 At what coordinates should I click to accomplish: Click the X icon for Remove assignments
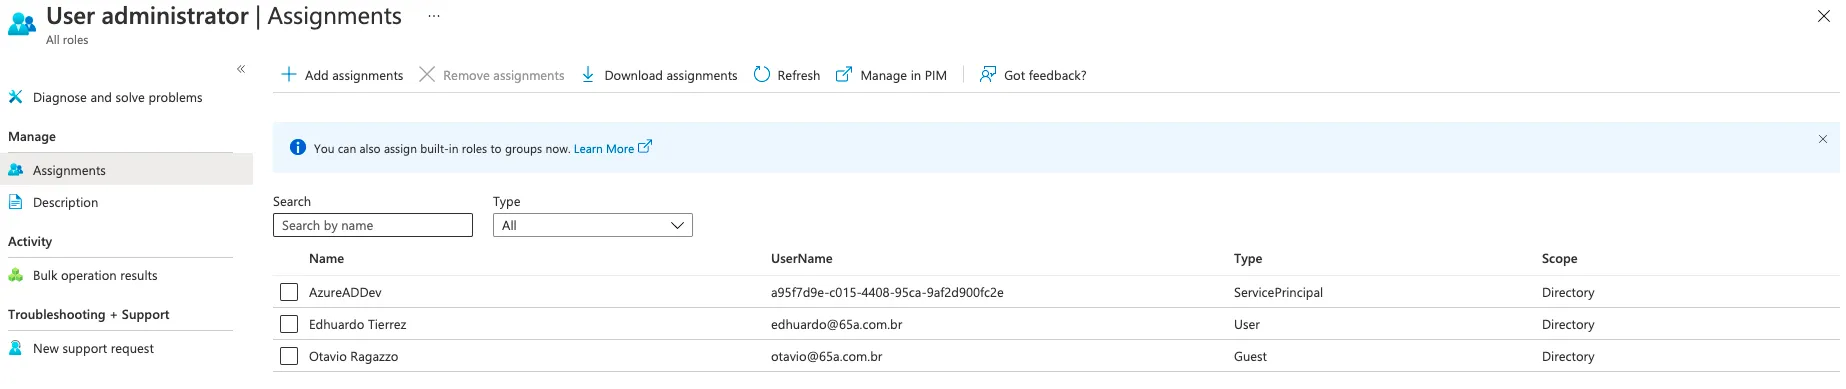pyautogui.click(x=427, y=75)
